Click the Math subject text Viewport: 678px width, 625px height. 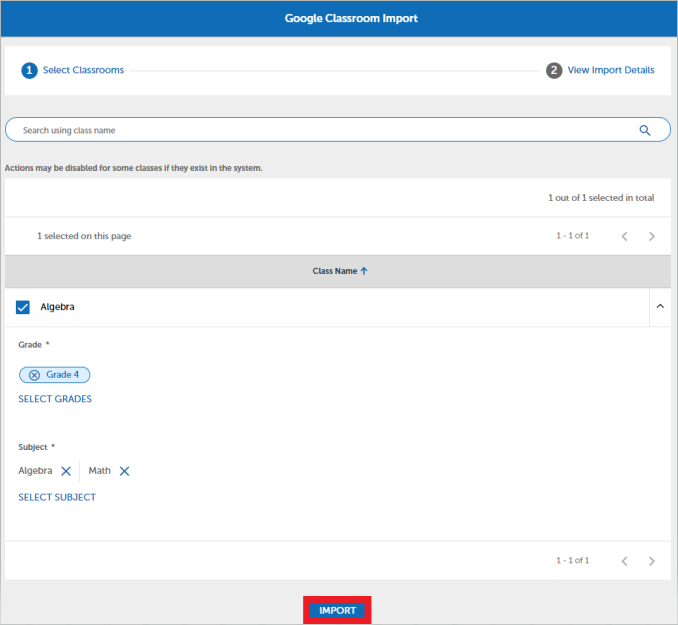[x=99, y=471]
